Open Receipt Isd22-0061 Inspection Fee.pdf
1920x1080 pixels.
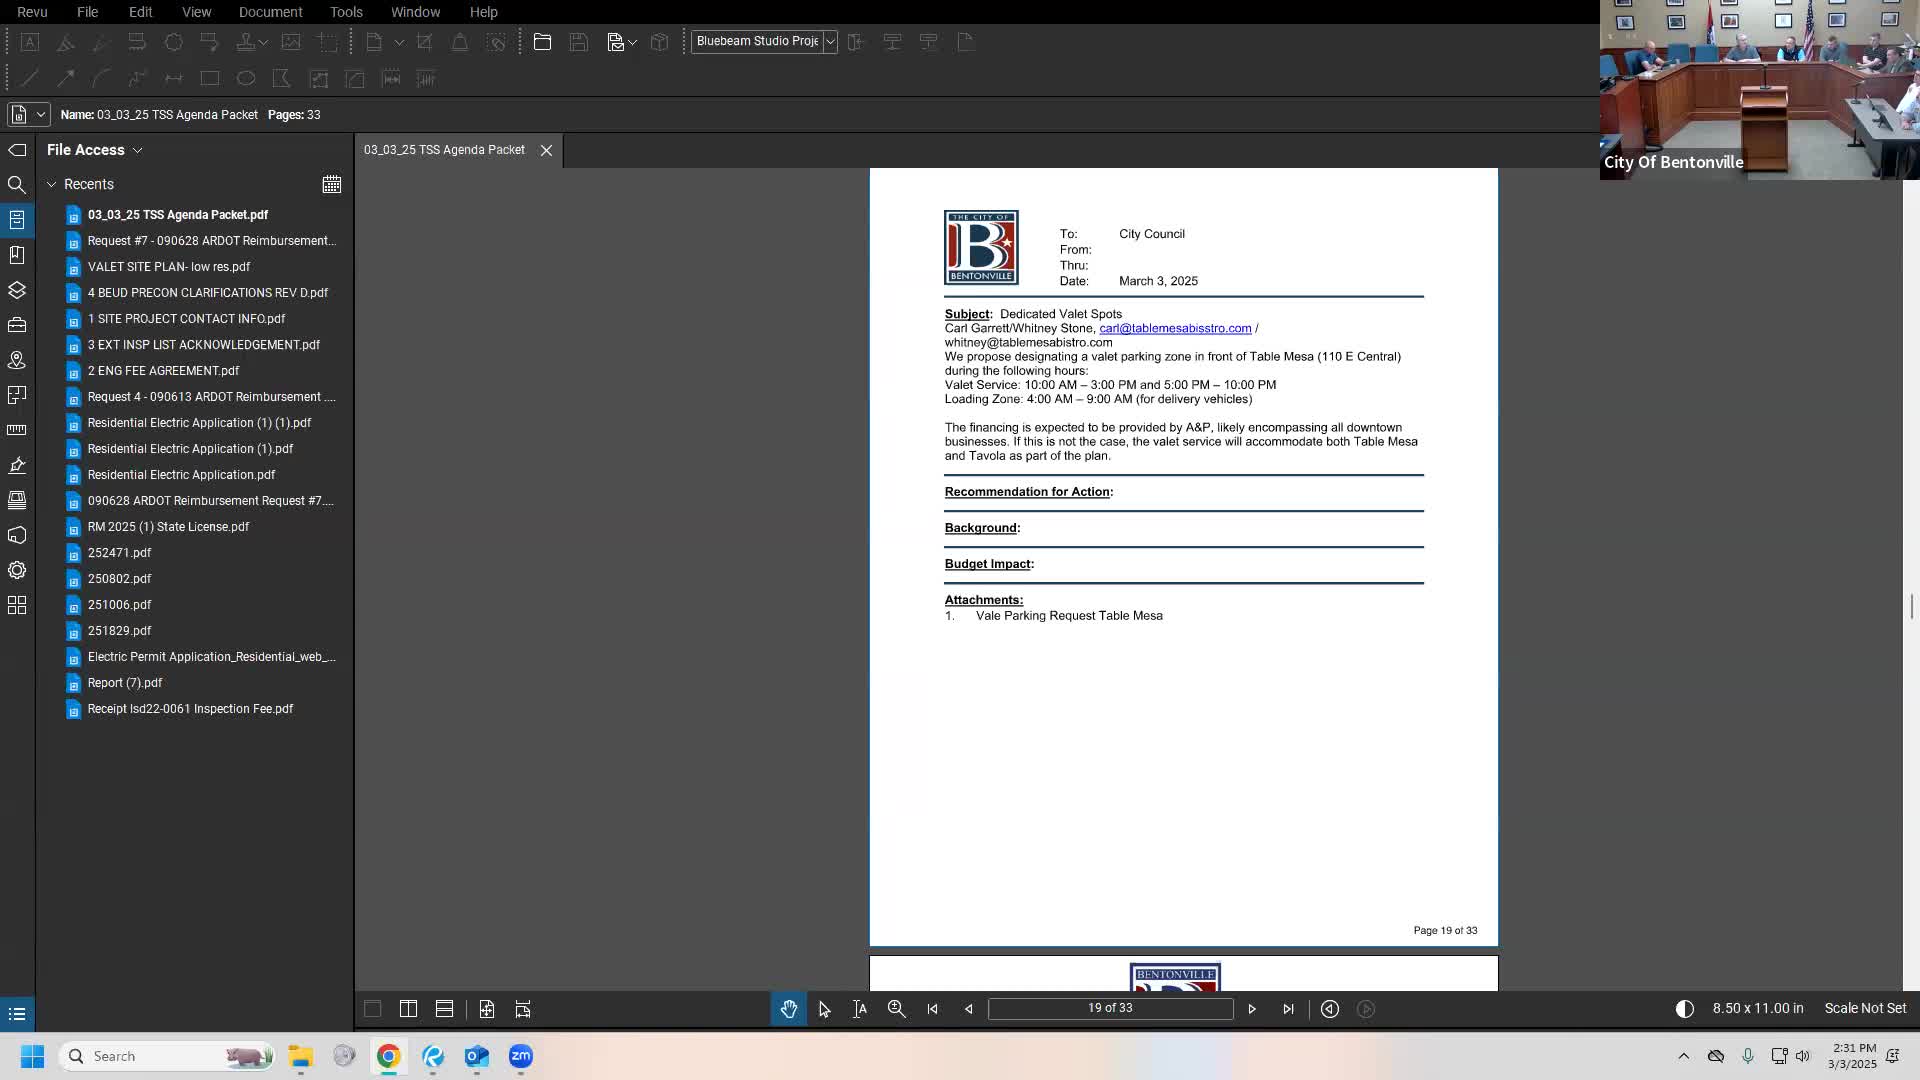pyautogui.click(x=190, y=709)
